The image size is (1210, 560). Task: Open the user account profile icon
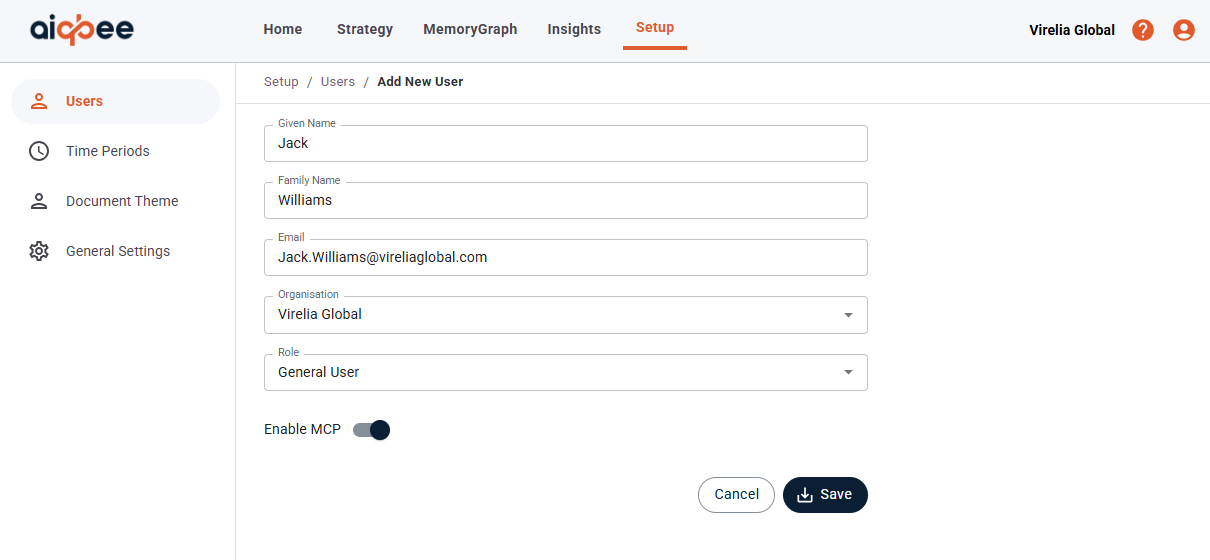(1184, 30)
